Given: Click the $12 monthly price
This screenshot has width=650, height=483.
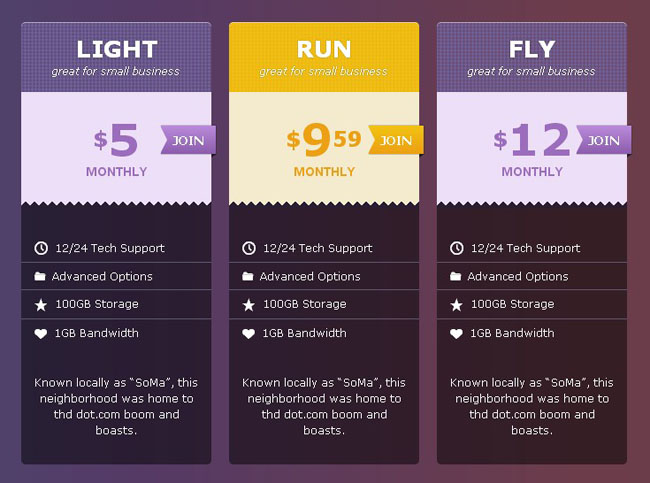Looking at the screenshot, I should point(532,141).
